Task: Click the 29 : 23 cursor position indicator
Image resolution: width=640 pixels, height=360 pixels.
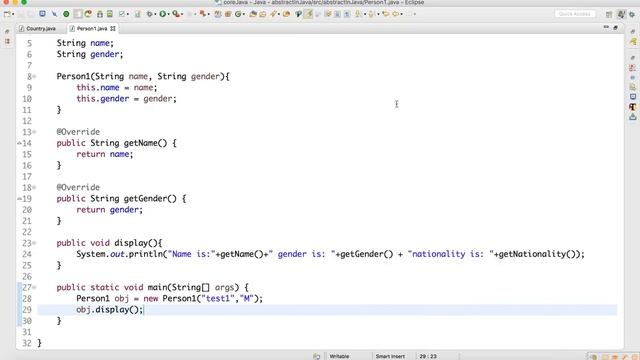Action: click(x=428, y=356)
